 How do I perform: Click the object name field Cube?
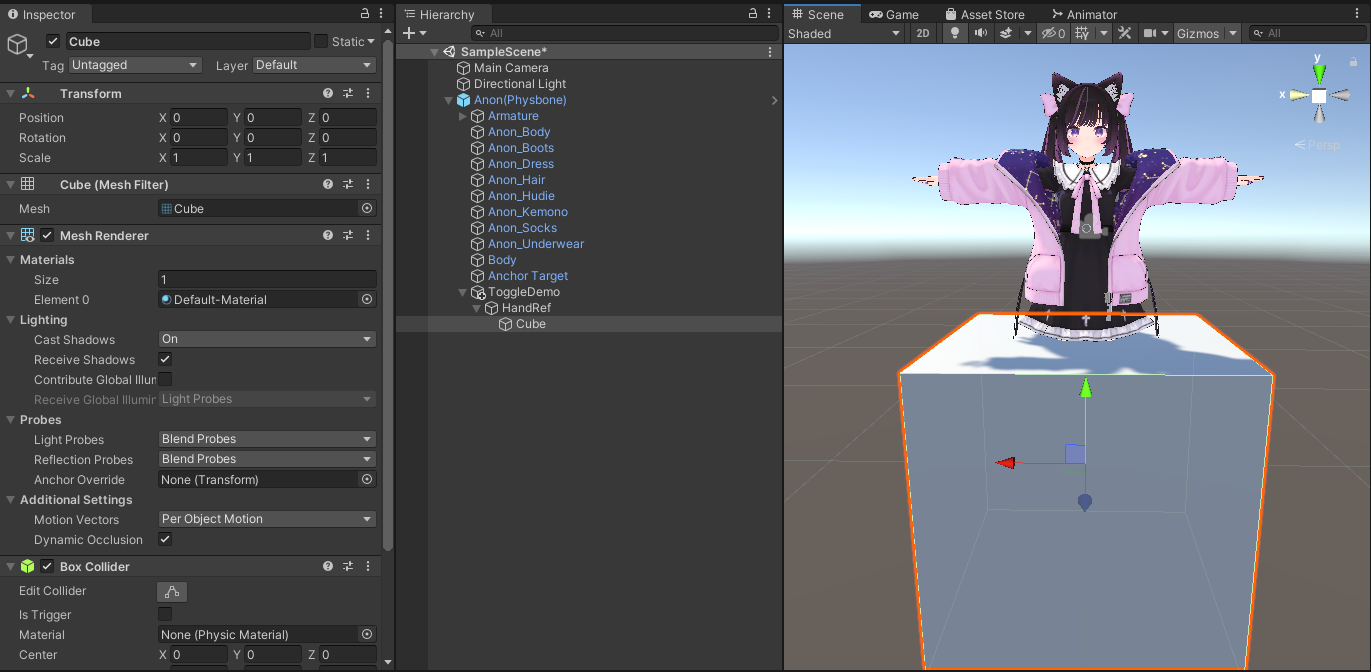point(188,41)
